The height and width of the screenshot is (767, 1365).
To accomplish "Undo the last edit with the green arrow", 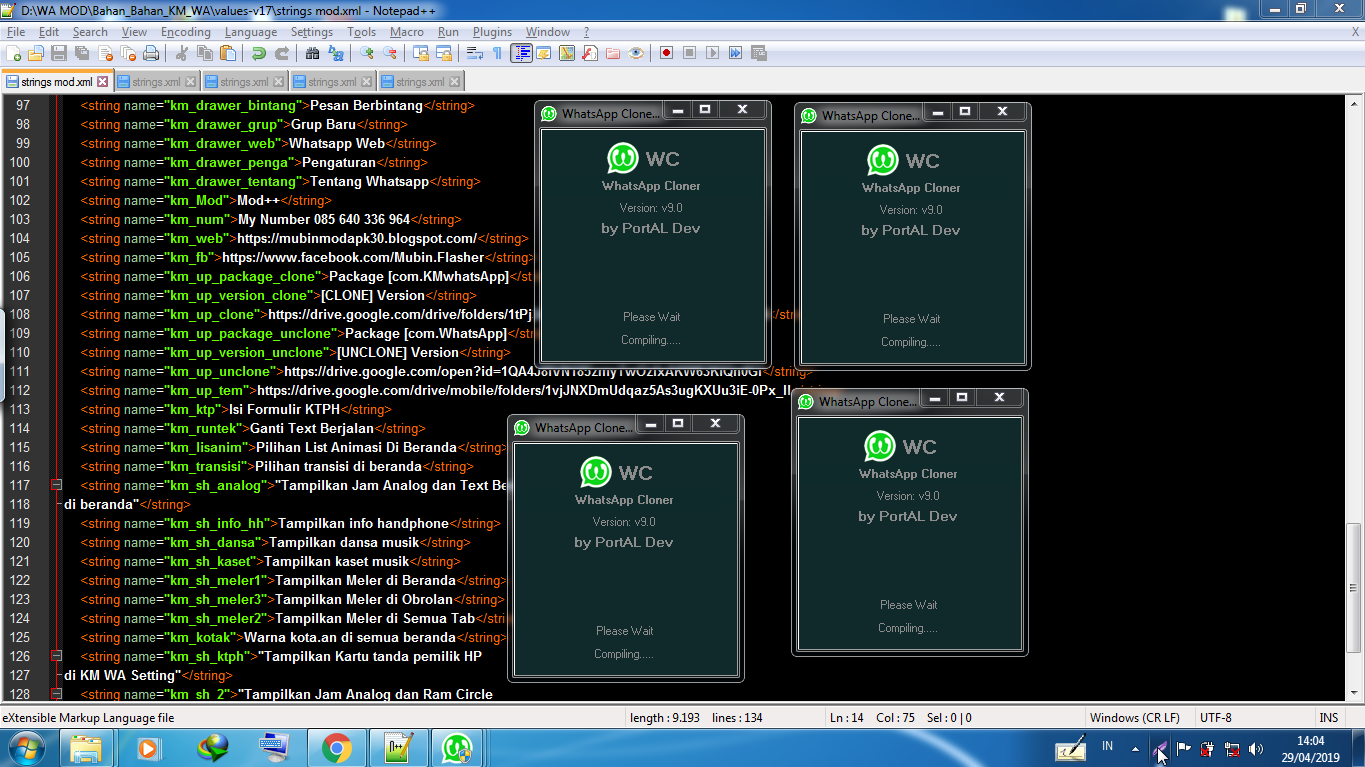I will tap(259, 53).
